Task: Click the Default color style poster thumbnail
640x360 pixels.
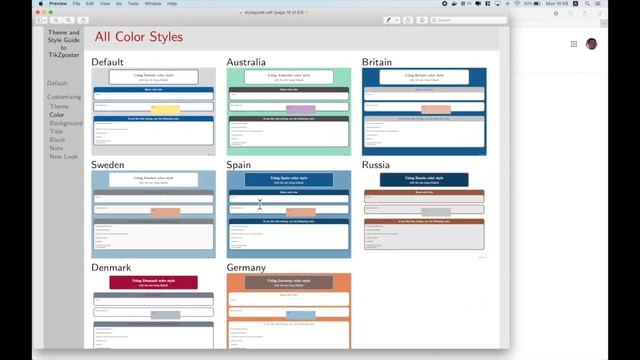Action: point(153,111)
